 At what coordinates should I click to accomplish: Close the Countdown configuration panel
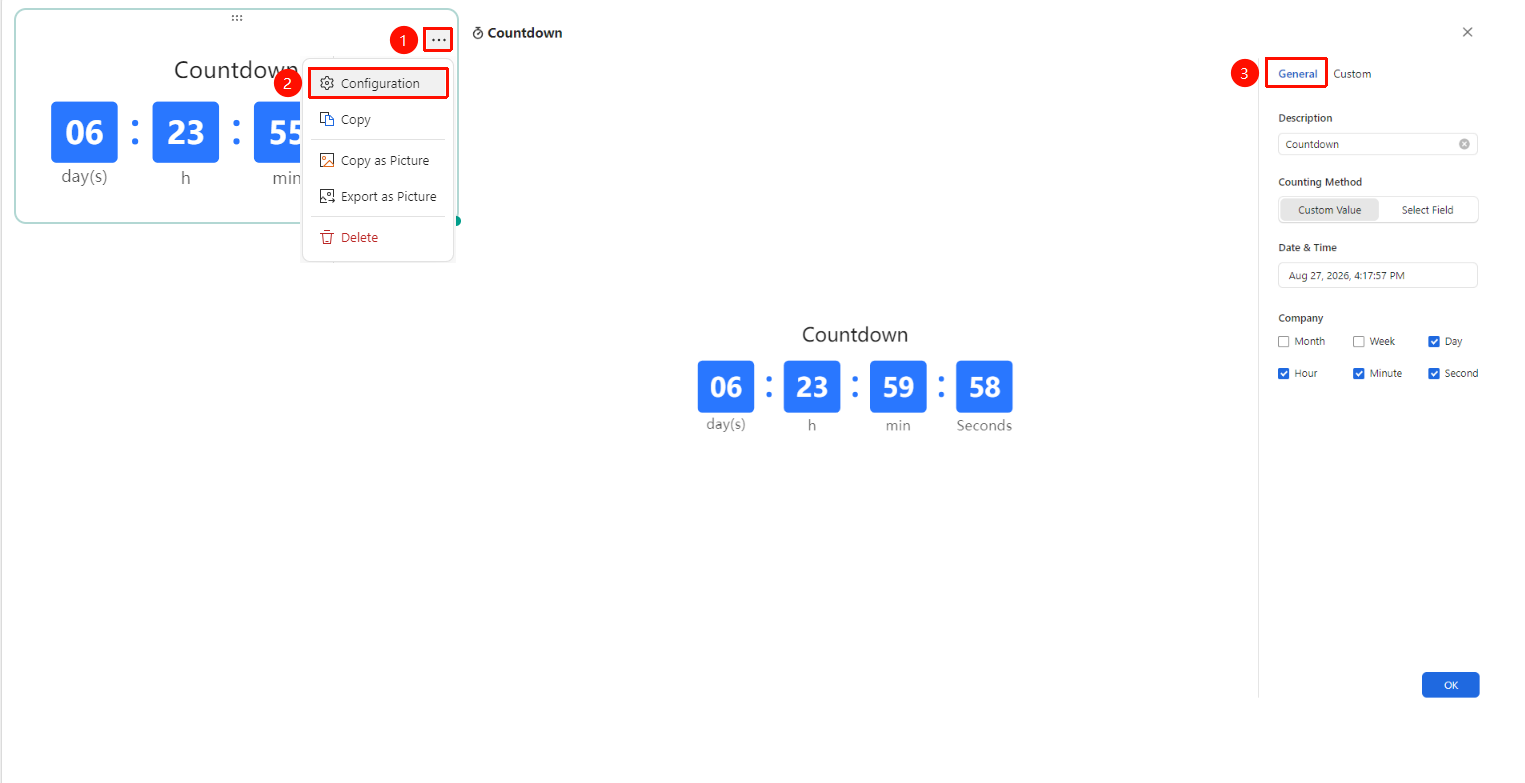point(1467,32)
